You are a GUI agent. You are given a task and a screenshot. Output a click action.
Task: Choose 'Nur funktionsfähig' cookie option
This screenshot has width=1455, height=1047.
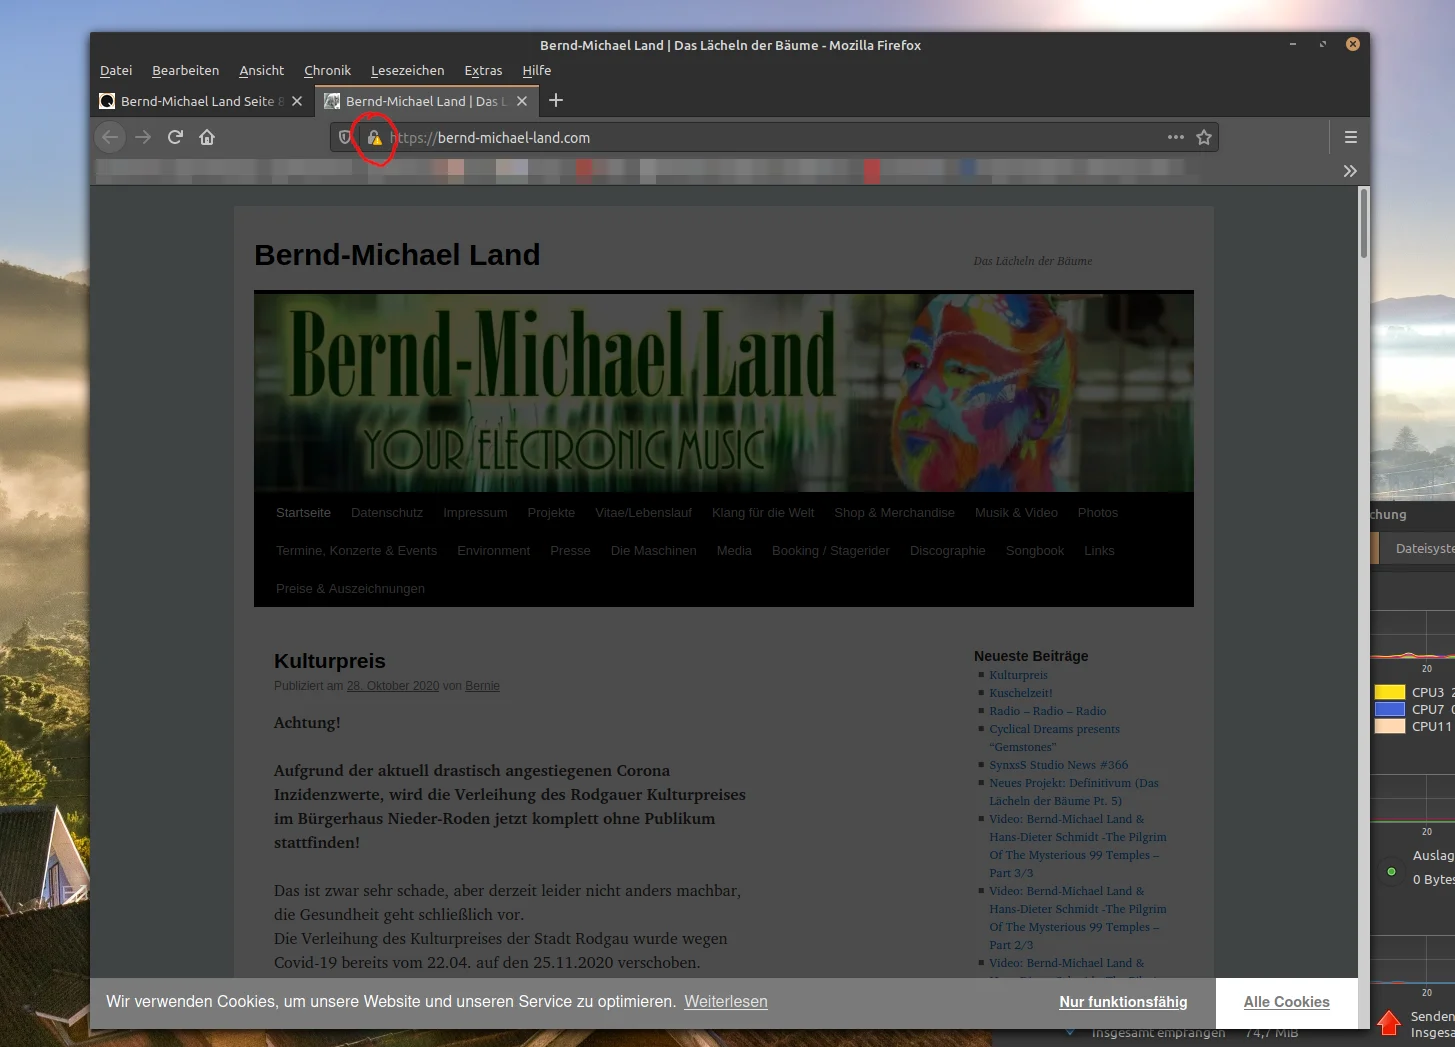point(1123,1002)
